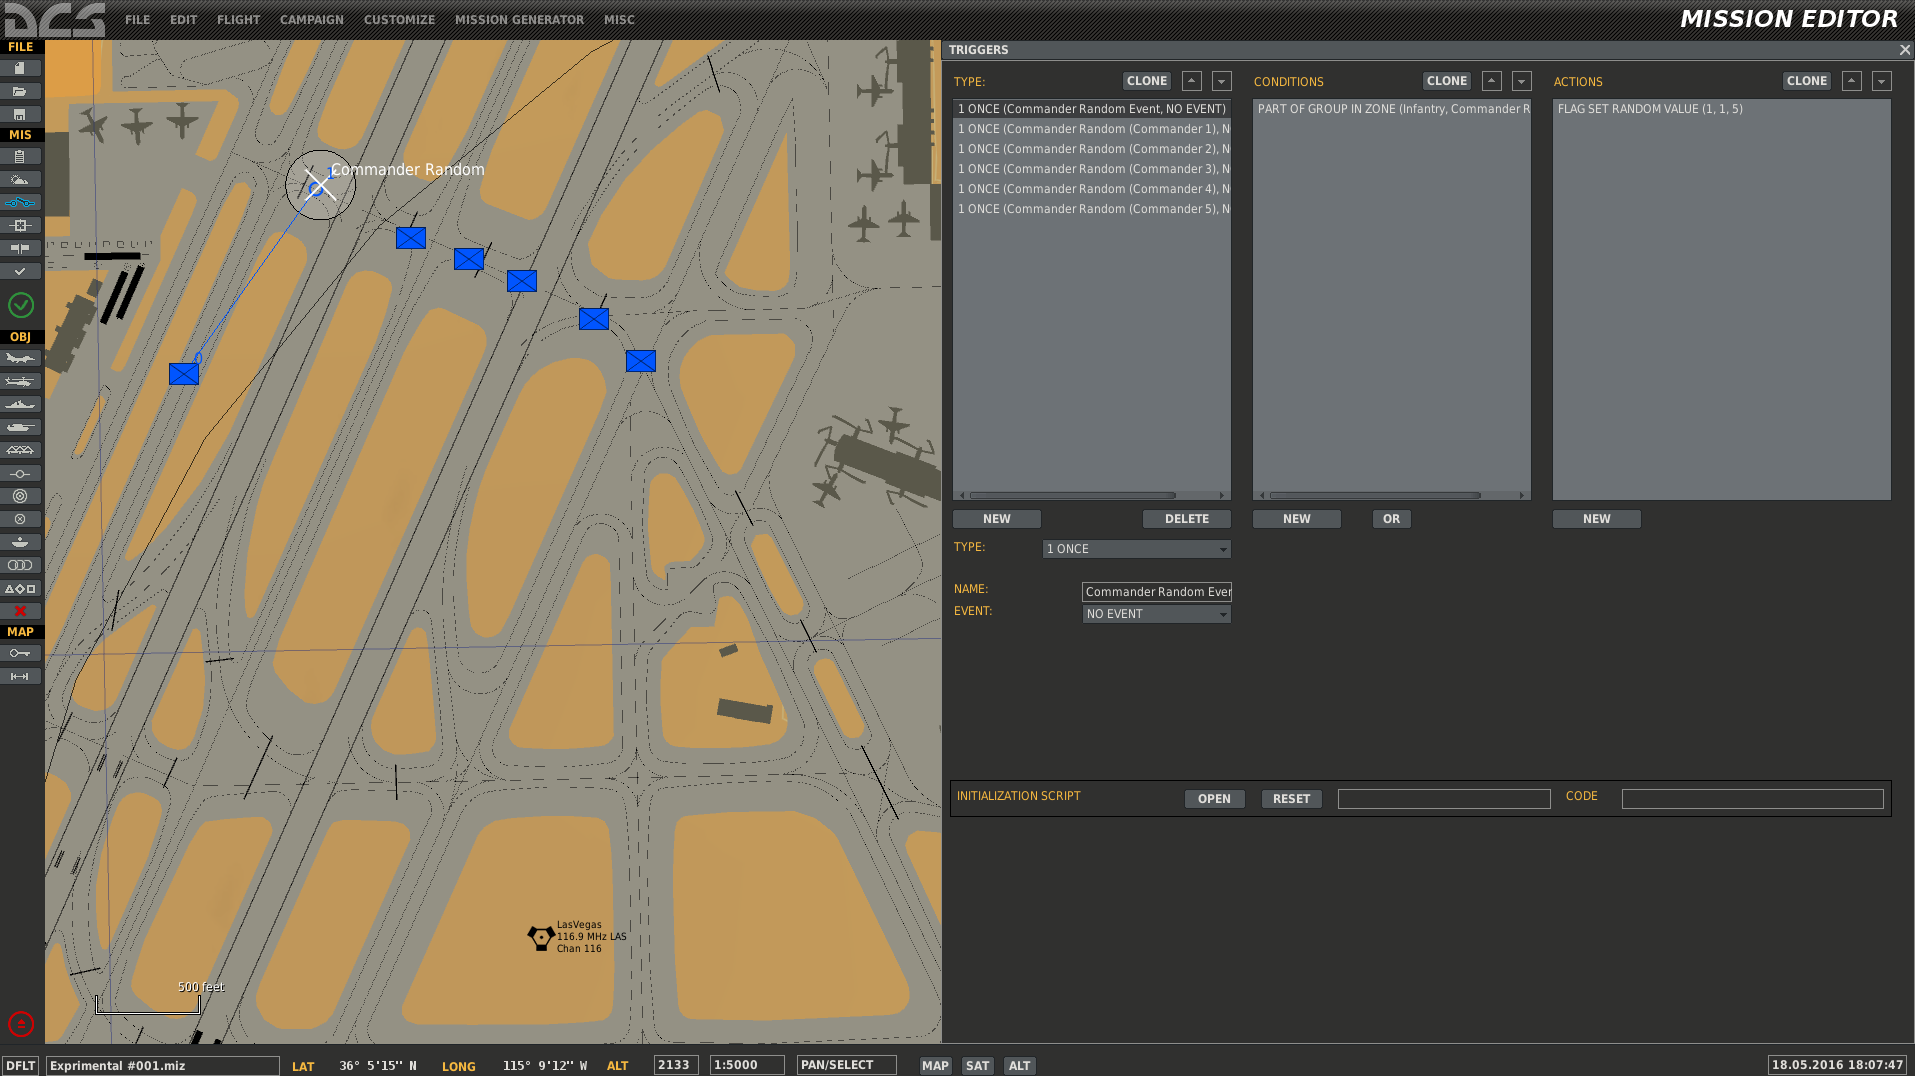Screen dimensions: 1915x1076
Task: Open the EDIT menu
Action: (184, 20)
